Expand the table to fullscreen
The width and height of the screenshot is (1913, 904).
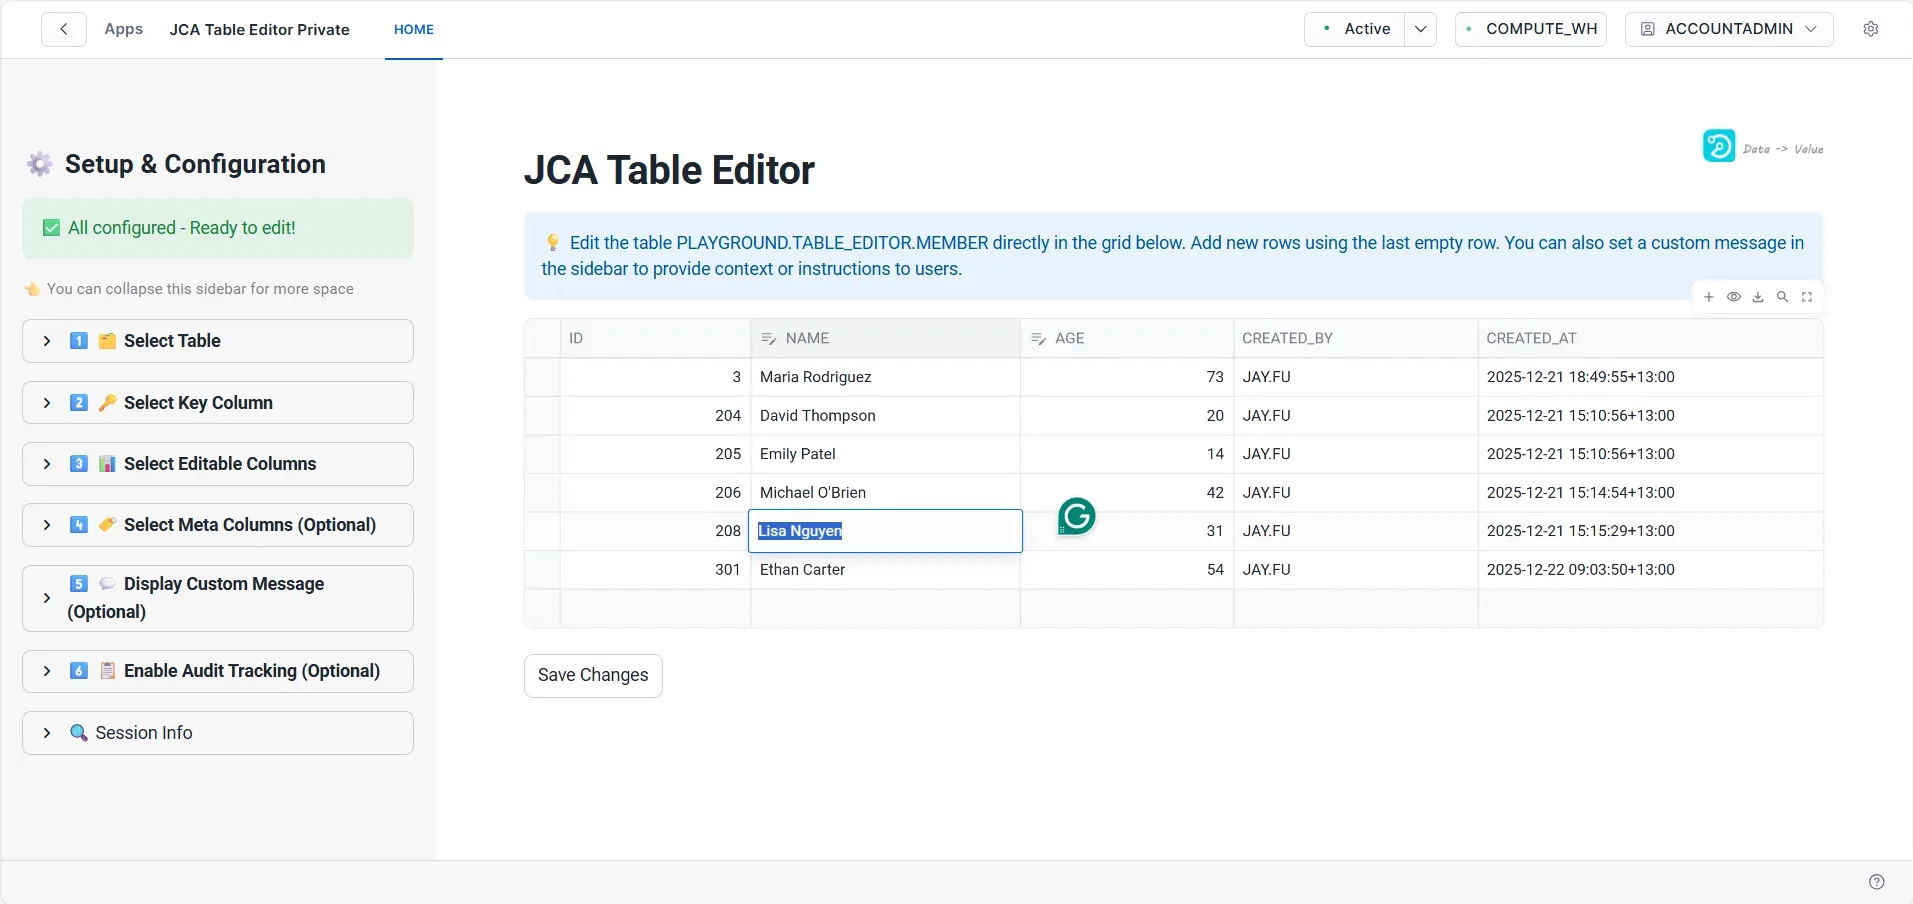tap(1807, 297)
